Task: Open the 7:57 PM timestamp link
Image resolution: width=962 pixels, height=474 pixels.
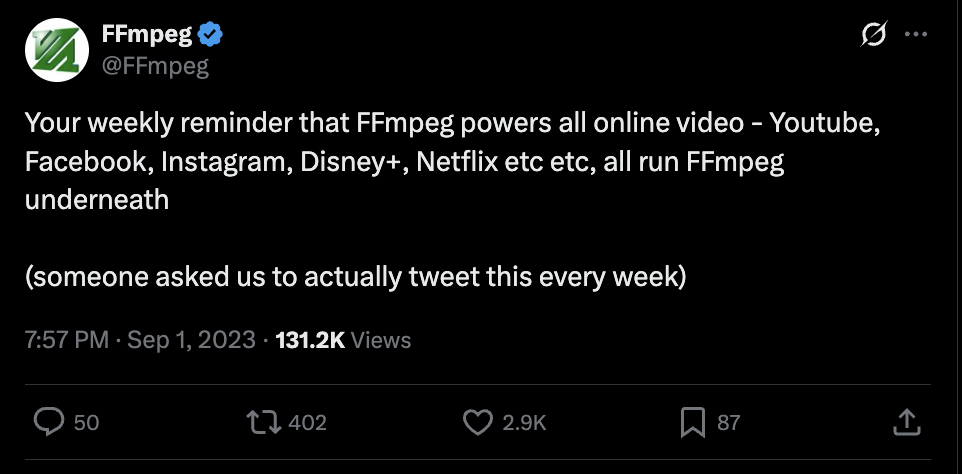Action: point(67,340)
